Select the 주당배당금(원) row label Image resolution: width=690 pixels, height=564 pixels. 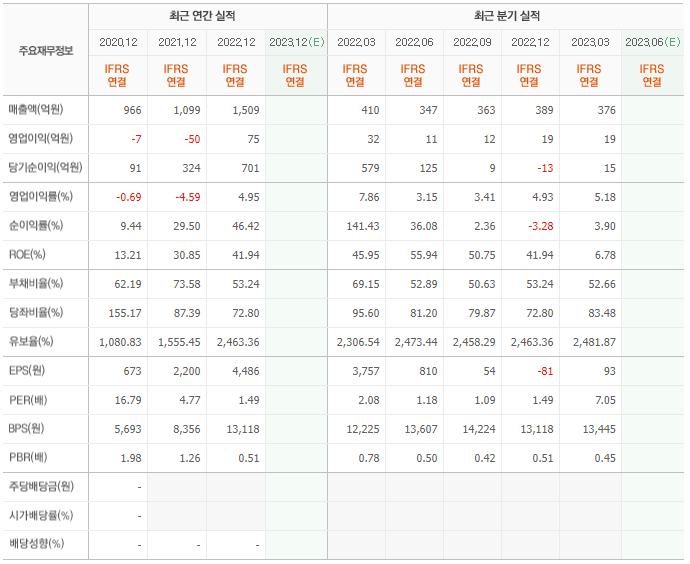(x=41, y=487)
